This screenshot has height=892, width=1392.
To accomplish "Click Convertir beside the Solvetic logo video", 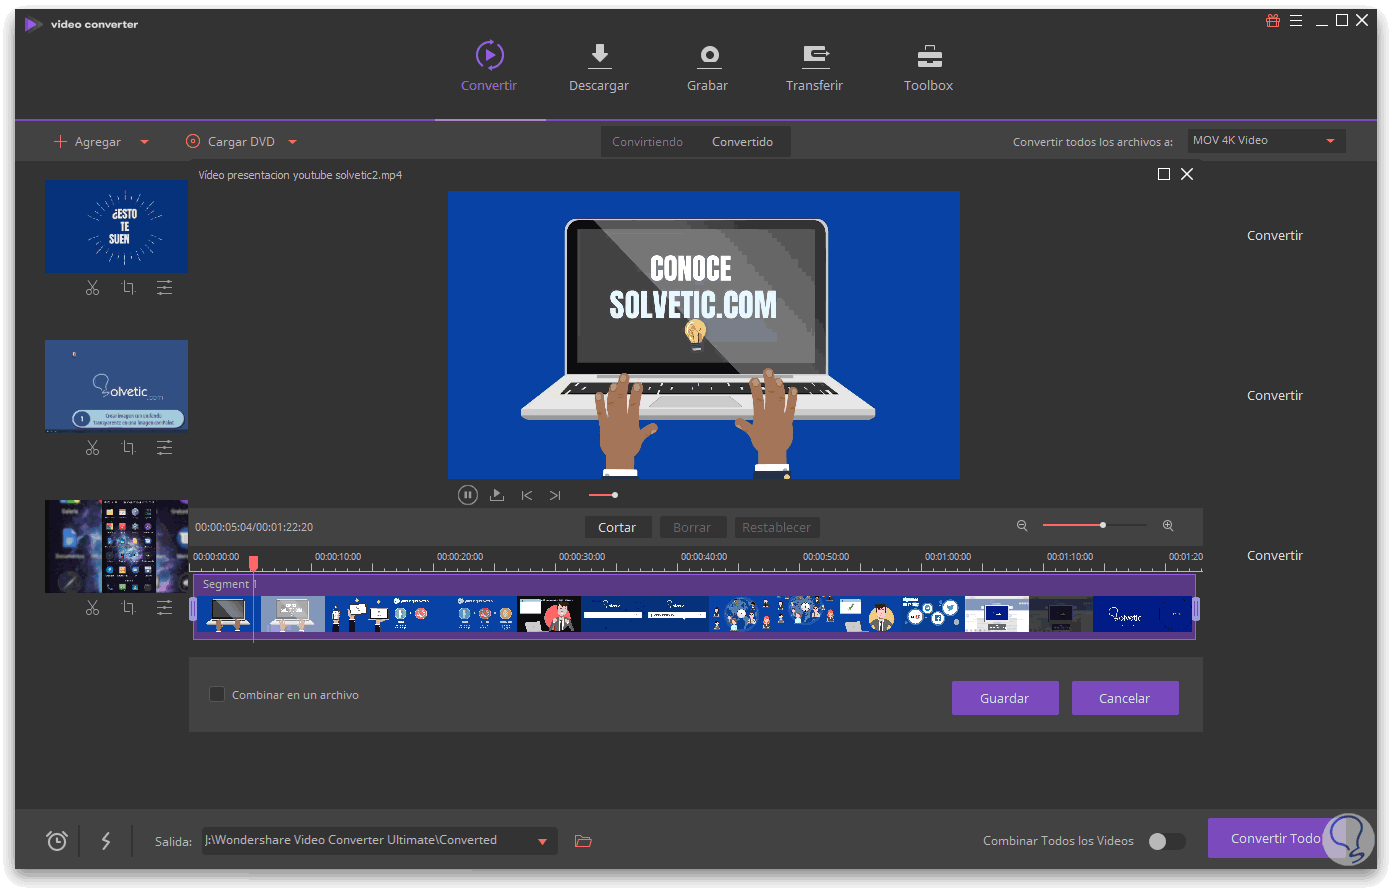I will point(1275,396).
